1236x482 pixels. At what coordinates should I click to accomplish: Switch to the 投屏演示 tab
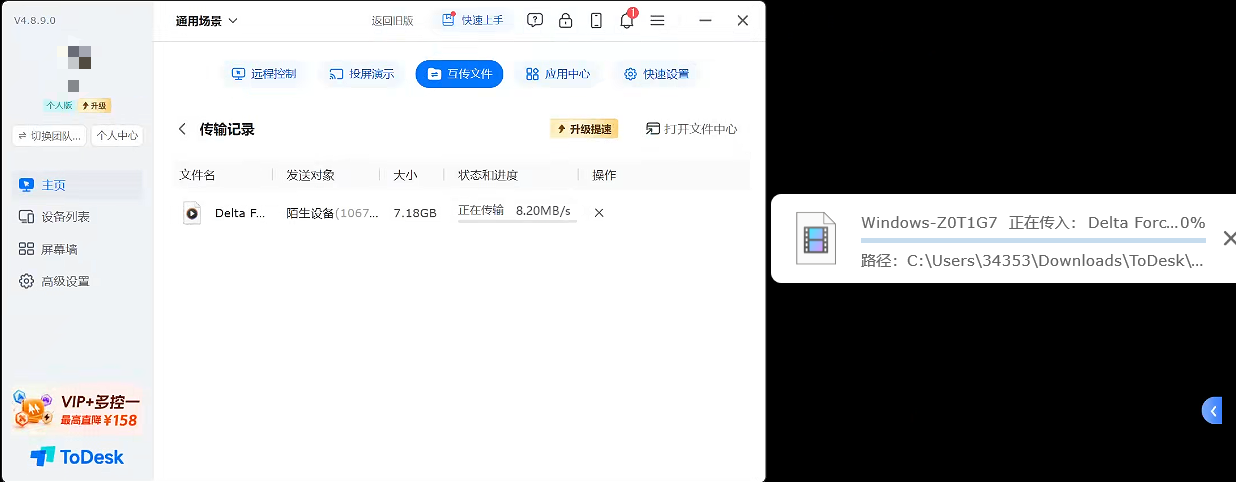[362, 74]
